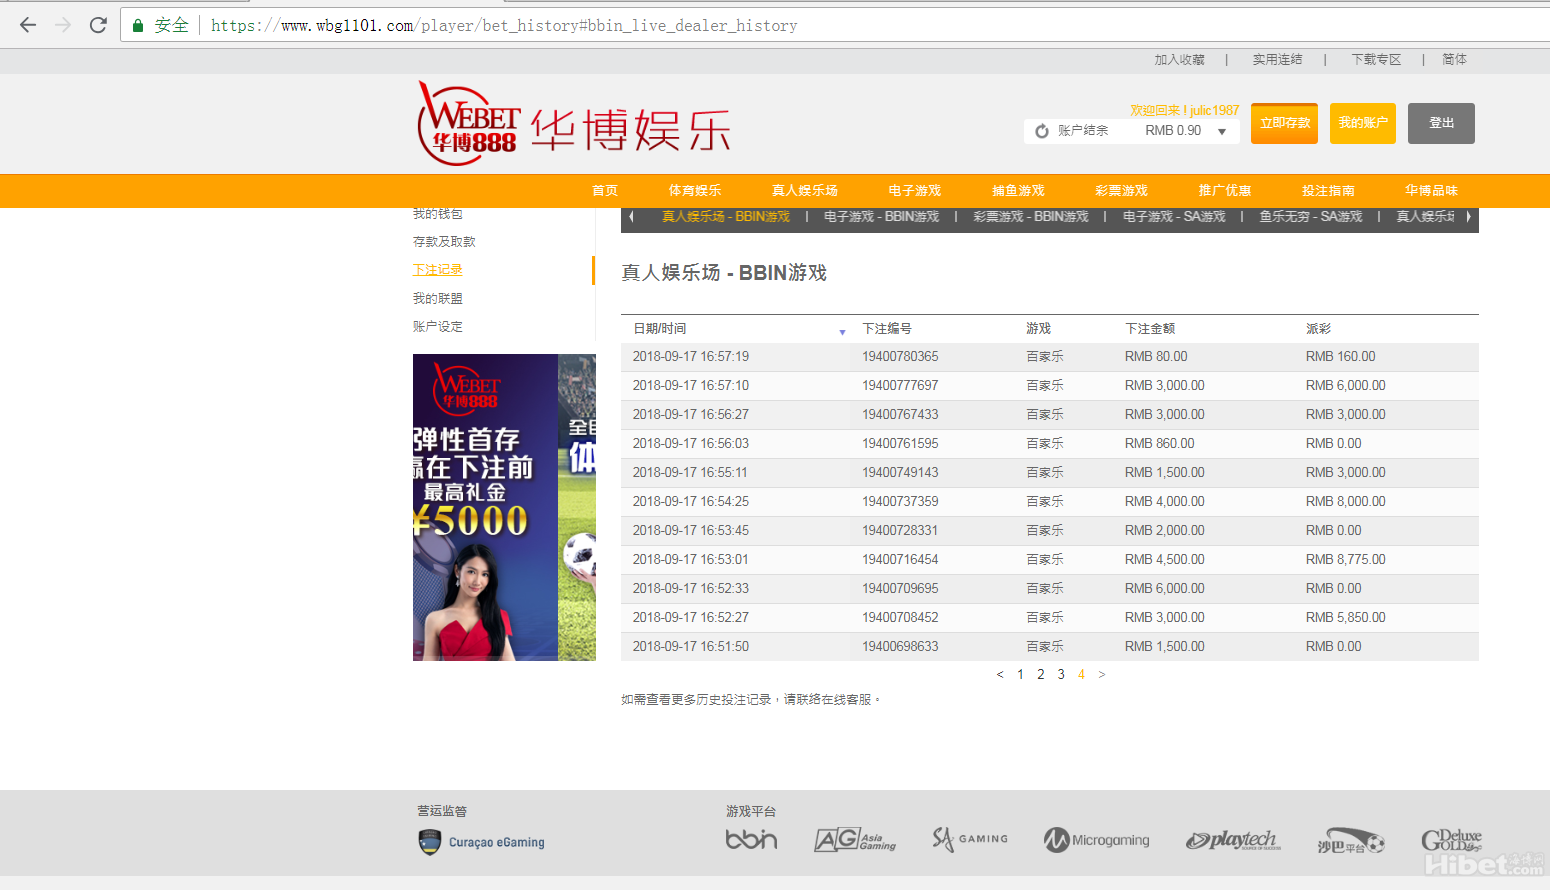
Task: Click the Curaçao eGaming badge
Action: [x=482, y=842]
